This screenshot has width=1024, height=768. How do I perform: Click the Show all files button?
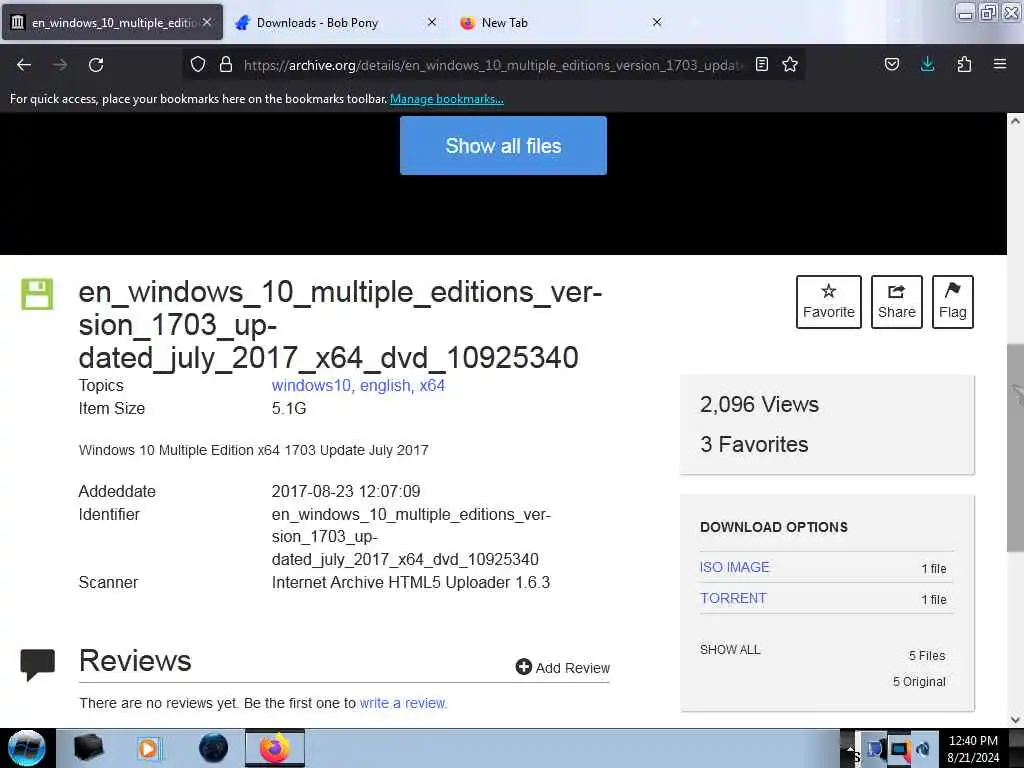pyautogui.click(x=503, y=146)
